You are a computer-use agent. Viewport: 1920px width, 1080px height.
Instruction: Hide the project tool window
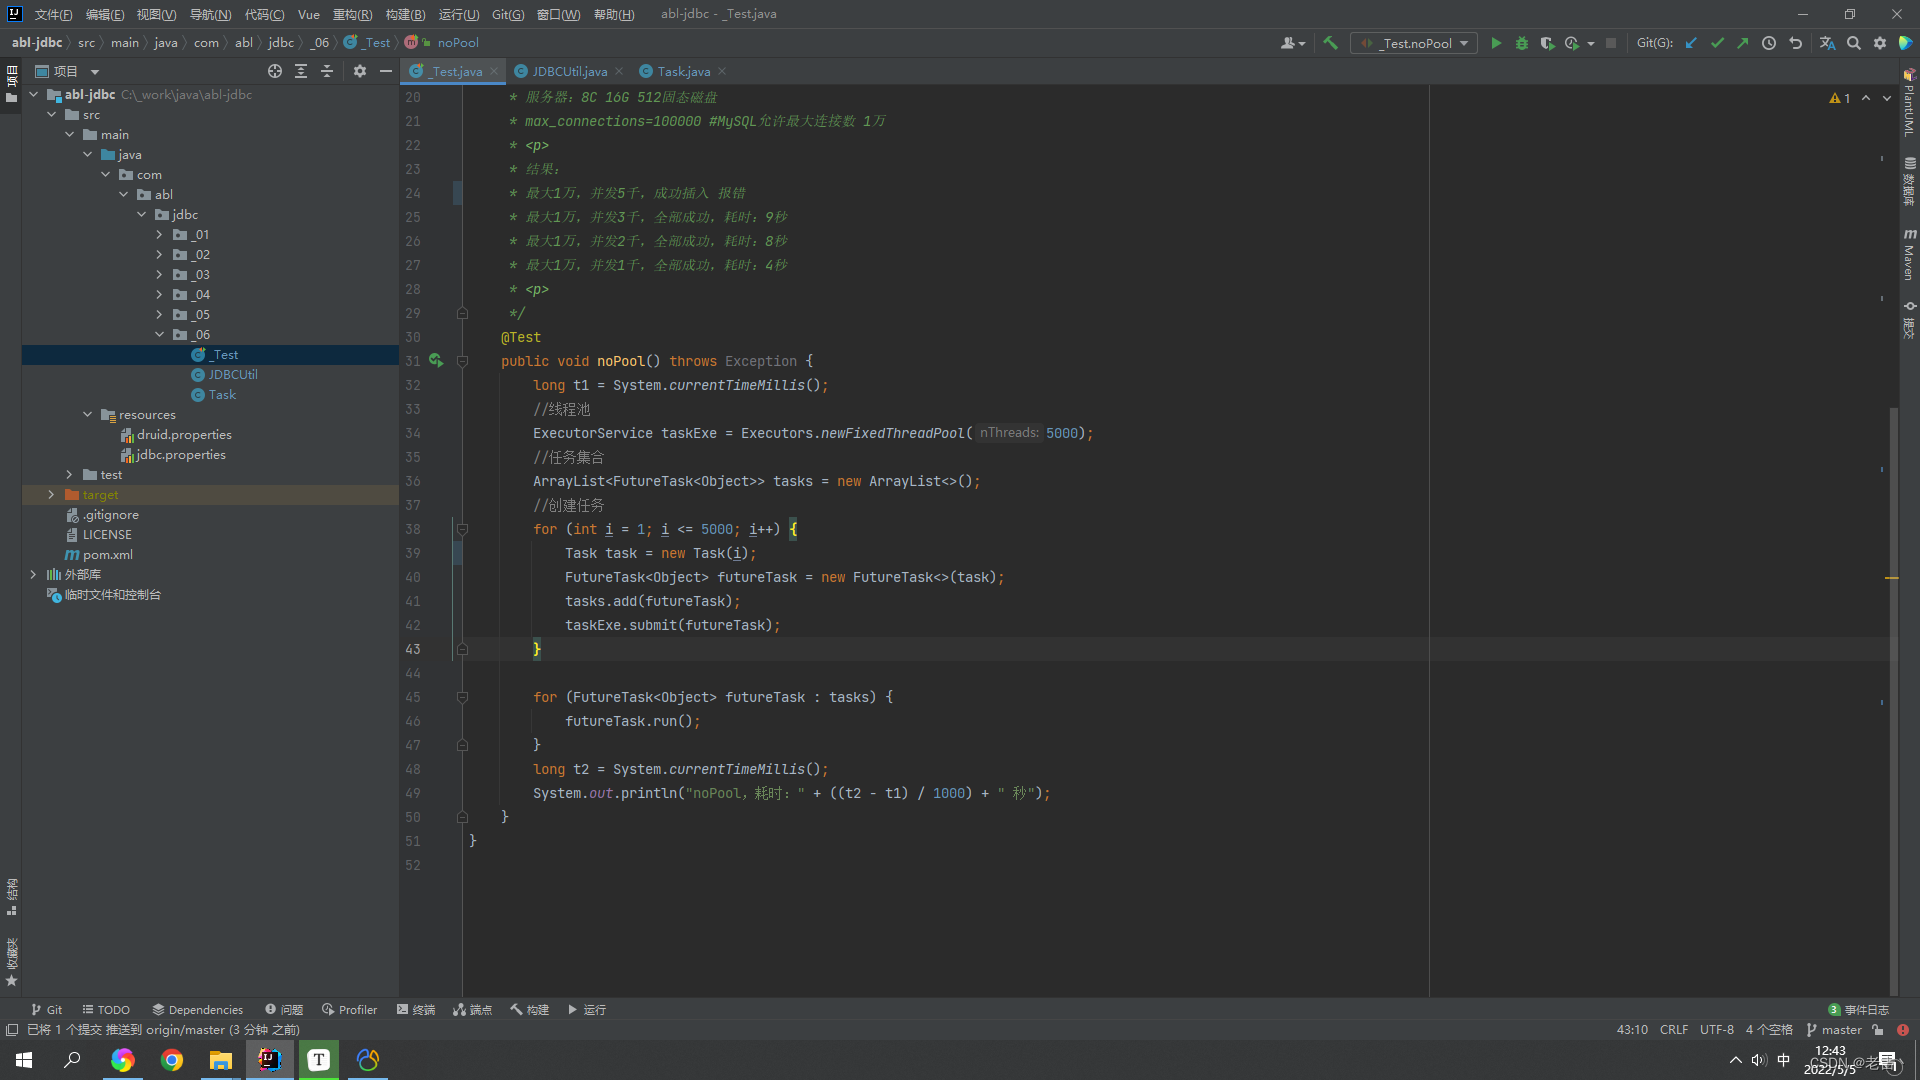(x=386, y=71)
